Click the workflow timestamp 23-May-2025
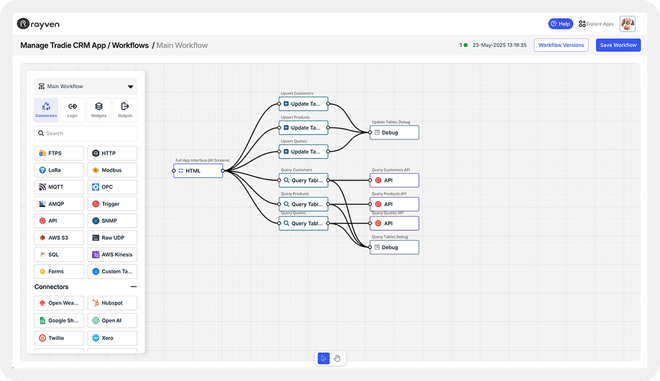The height and width of the screenshot is (381, 660). click(499, 45)
